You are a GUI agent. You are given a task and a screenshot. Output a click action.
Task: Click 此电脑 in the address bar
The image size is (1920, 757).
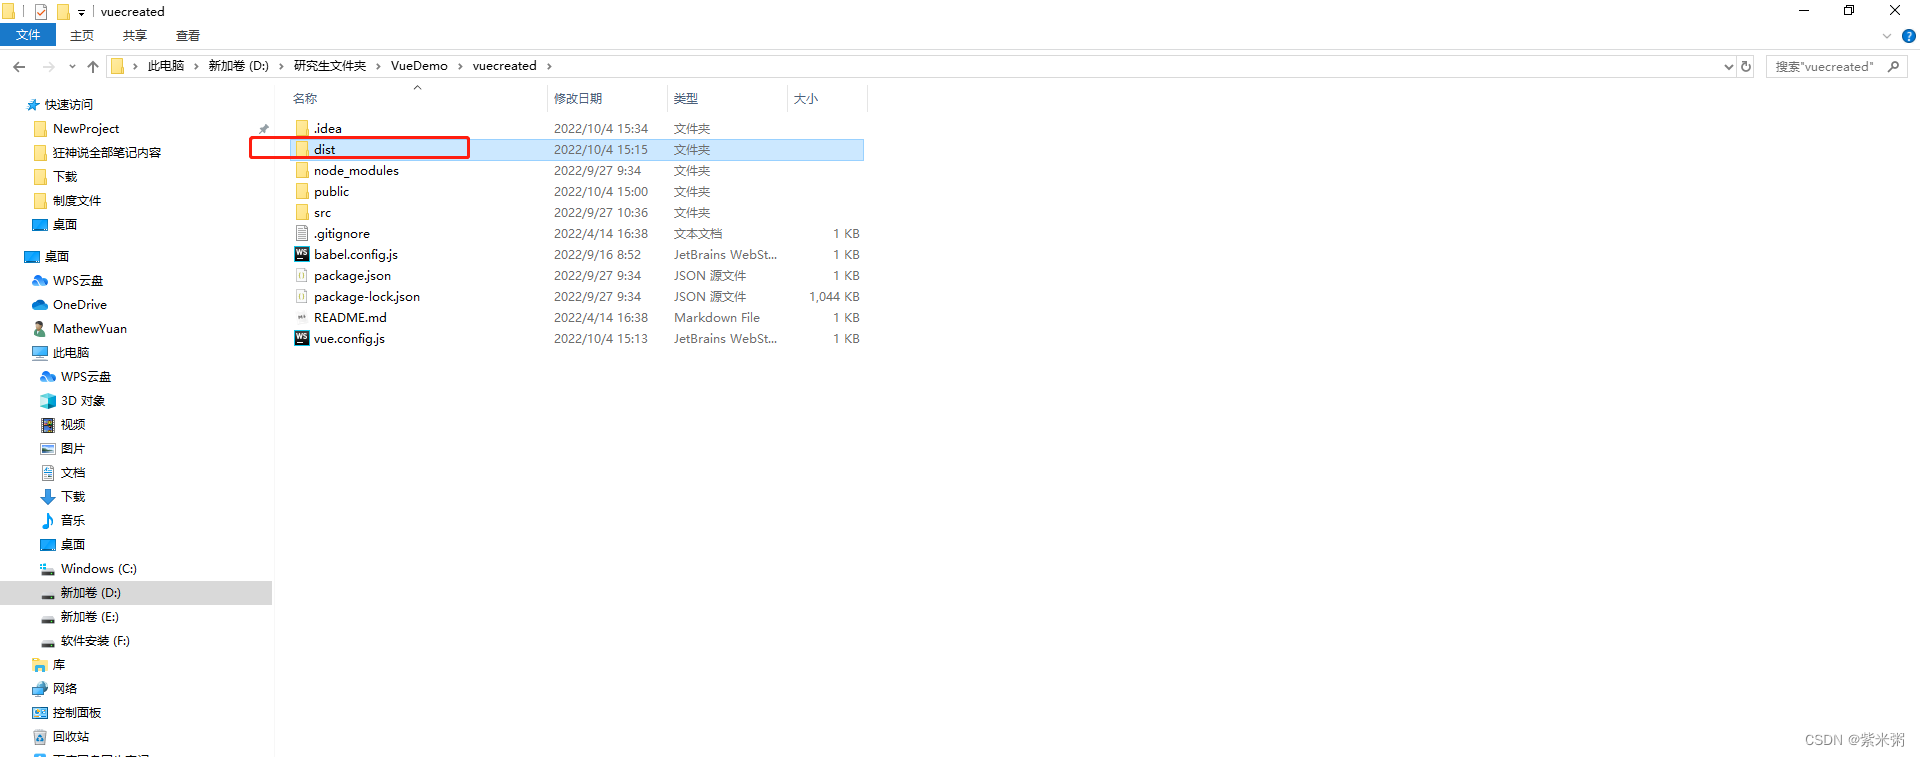(x=166, y=66)
